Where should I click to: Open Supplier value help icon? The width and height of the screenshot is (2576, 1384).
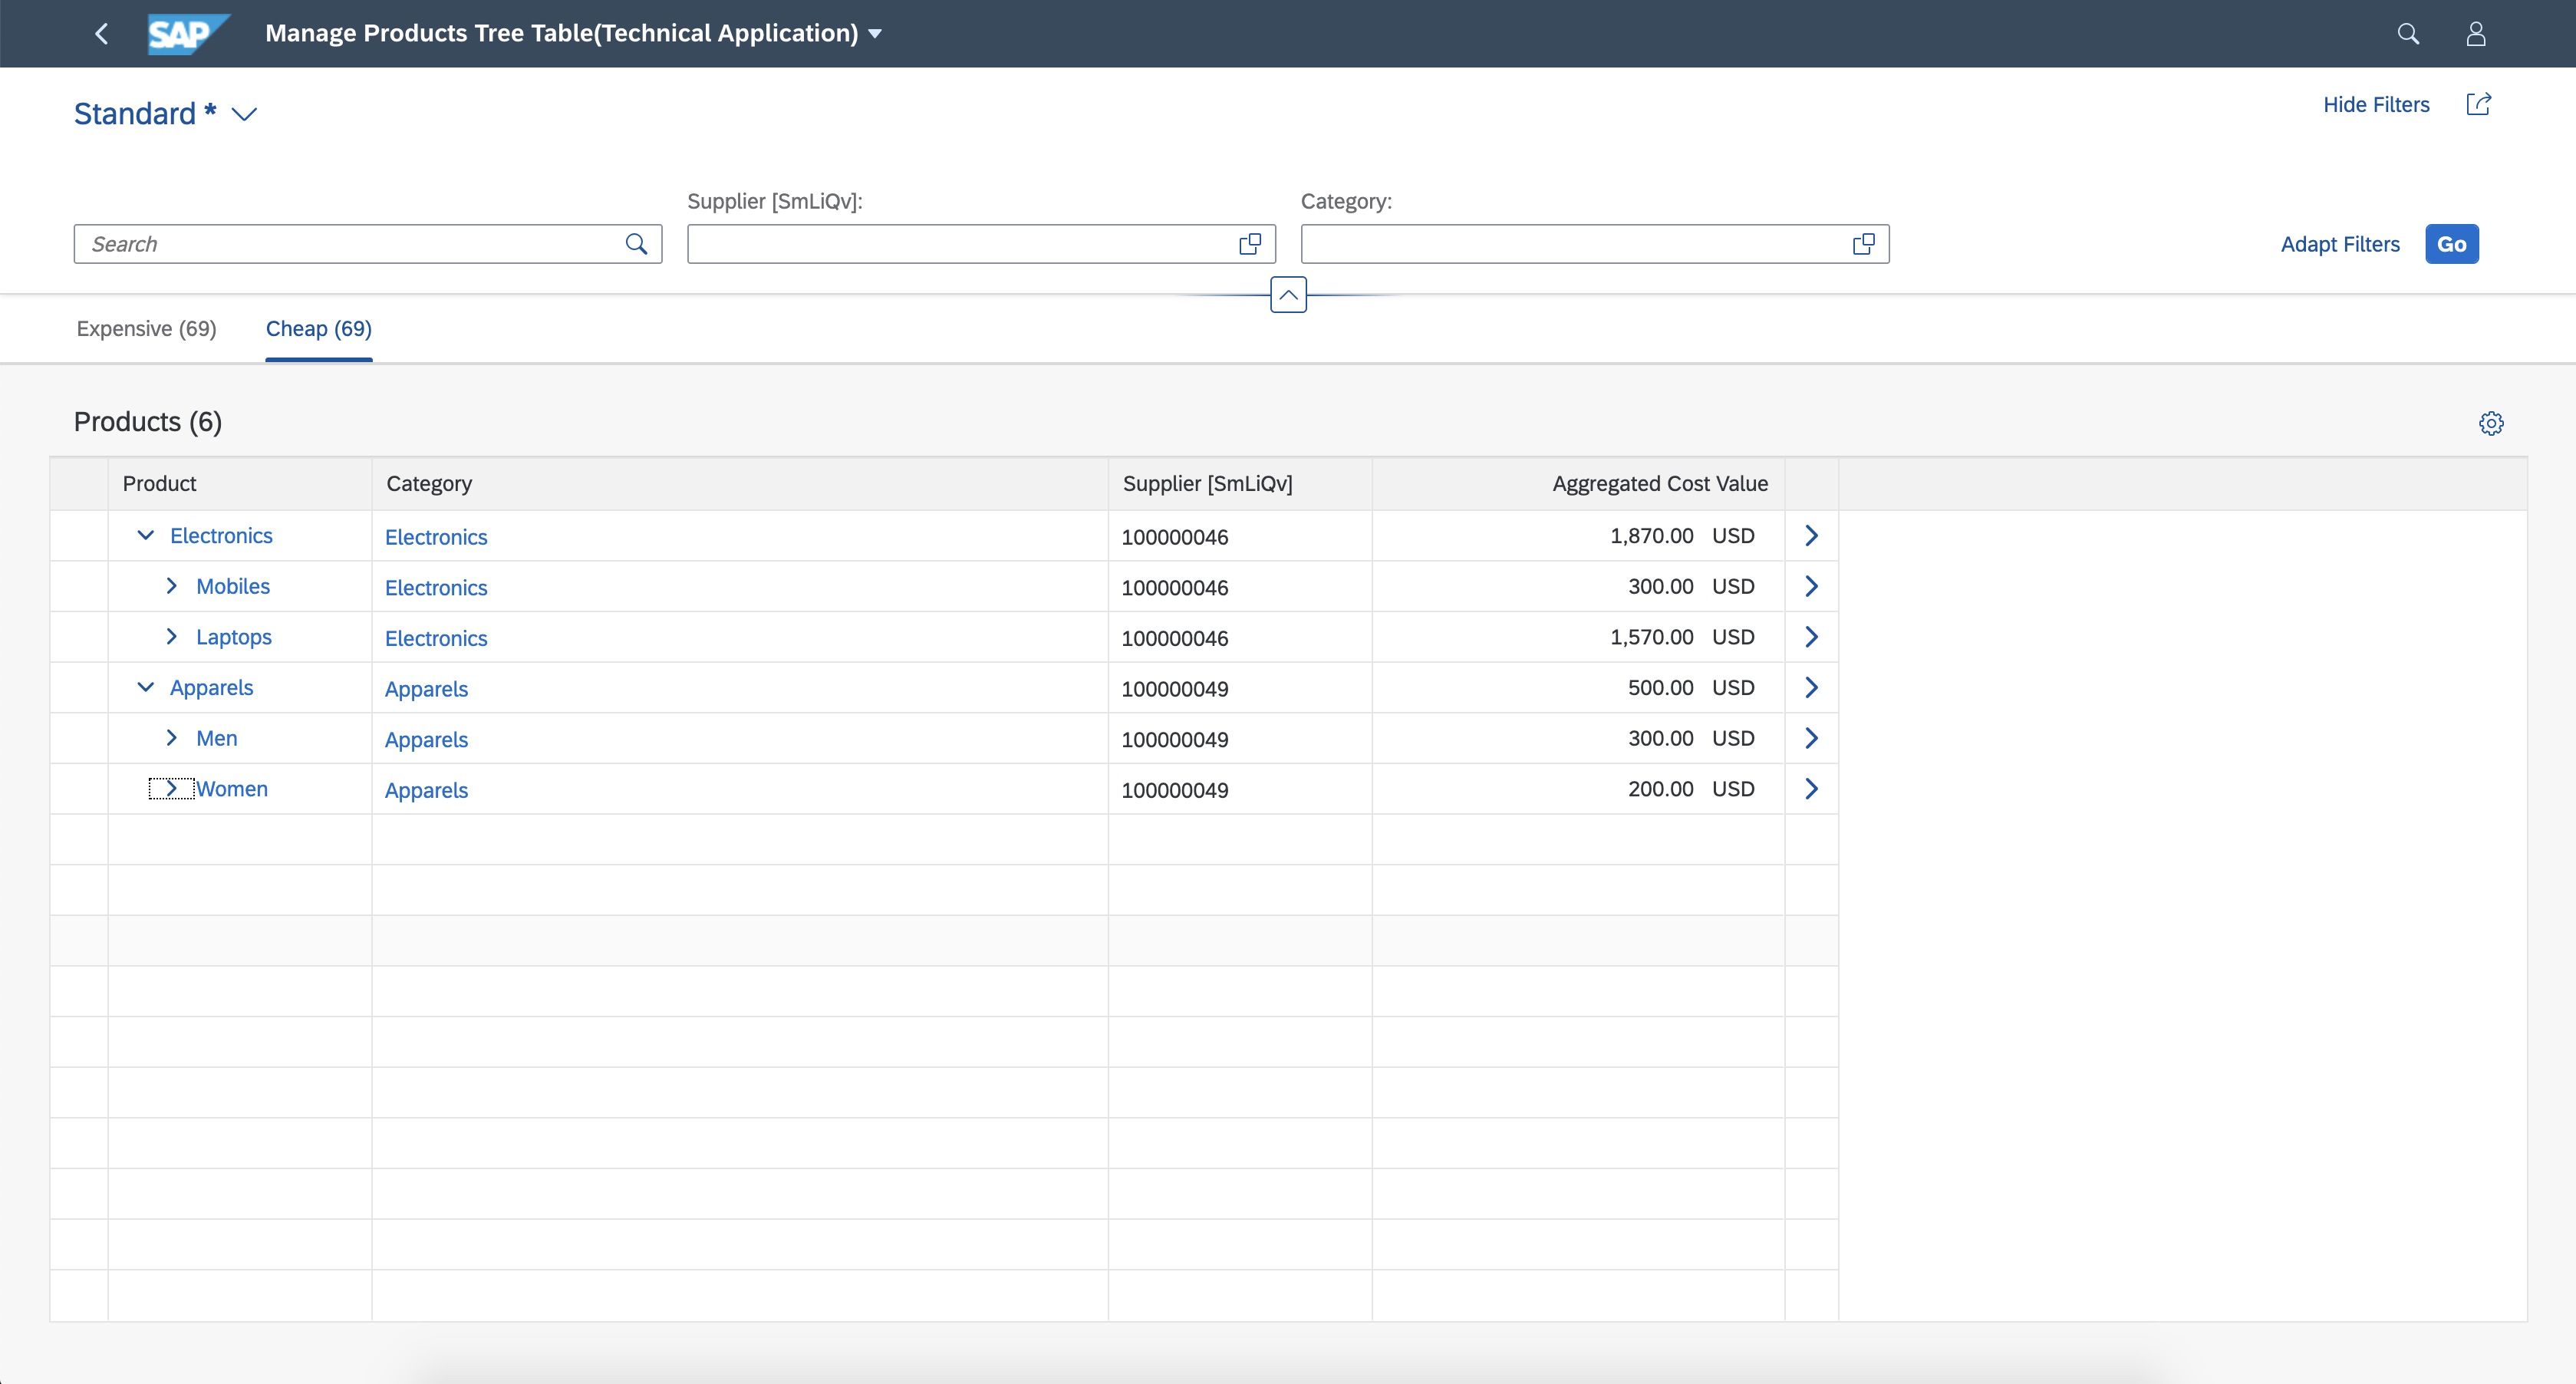pos(1250,244)
